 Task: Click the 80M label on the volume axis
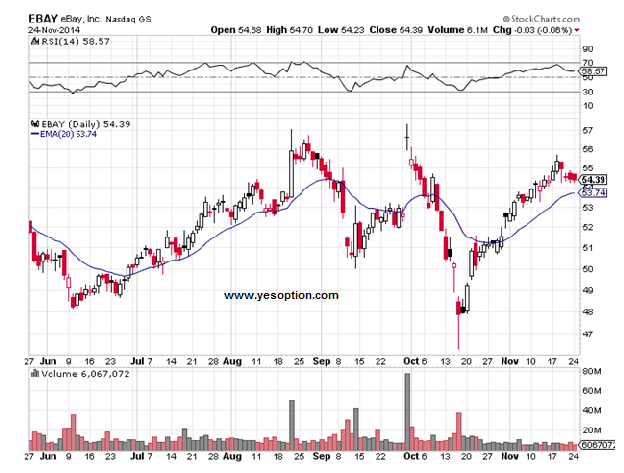591,372
